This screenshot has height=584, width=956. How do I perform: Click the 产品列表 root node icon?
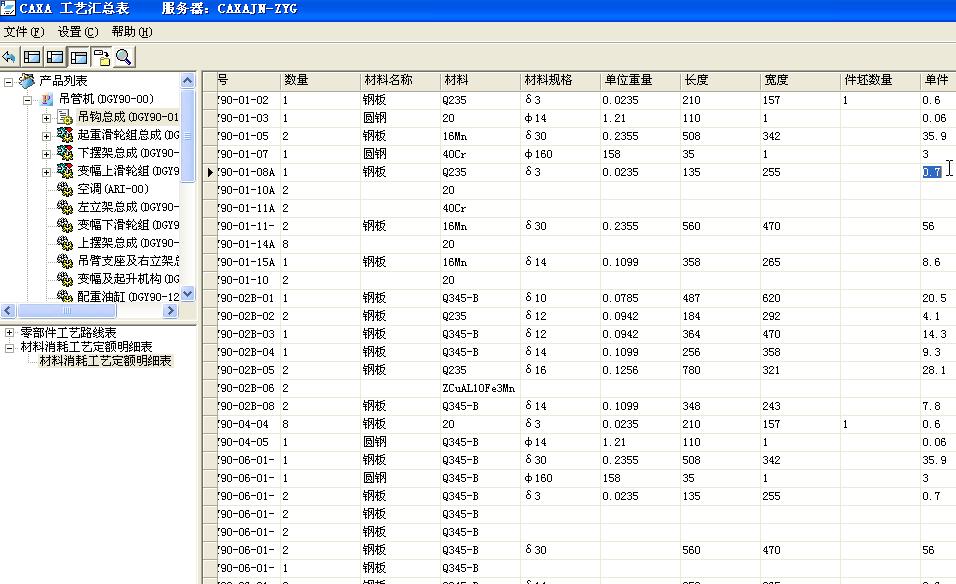point(27,81)
